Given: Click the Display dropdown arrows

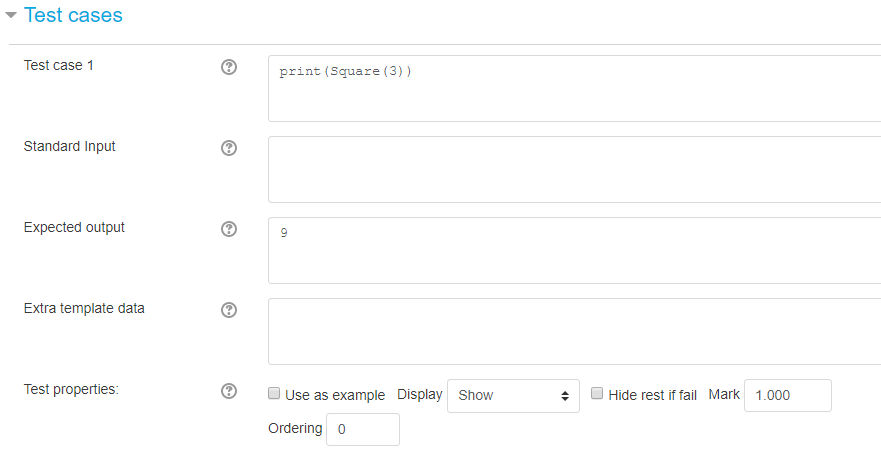Looking at the screenshot, I should 565,396.
